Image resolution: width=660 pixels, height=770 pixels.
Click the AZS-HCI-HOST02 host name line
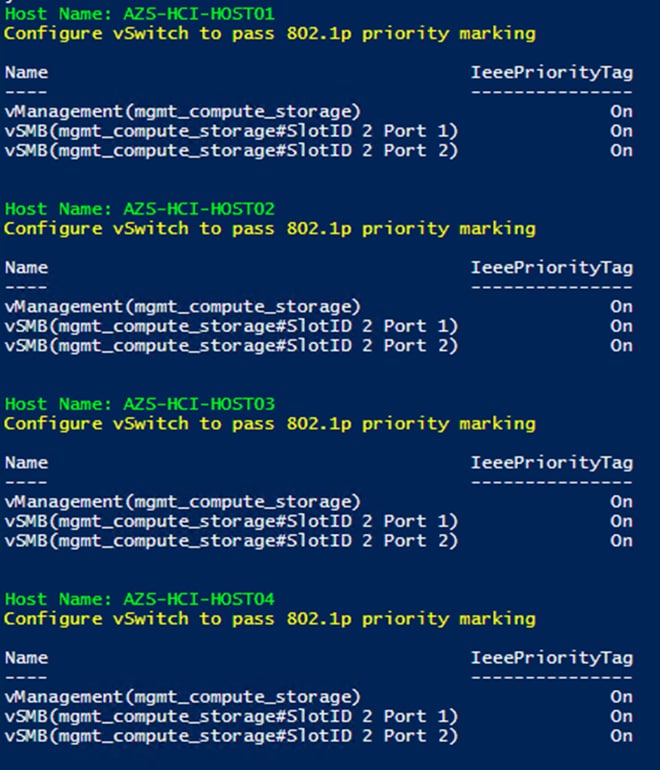(x=139, y=209)
